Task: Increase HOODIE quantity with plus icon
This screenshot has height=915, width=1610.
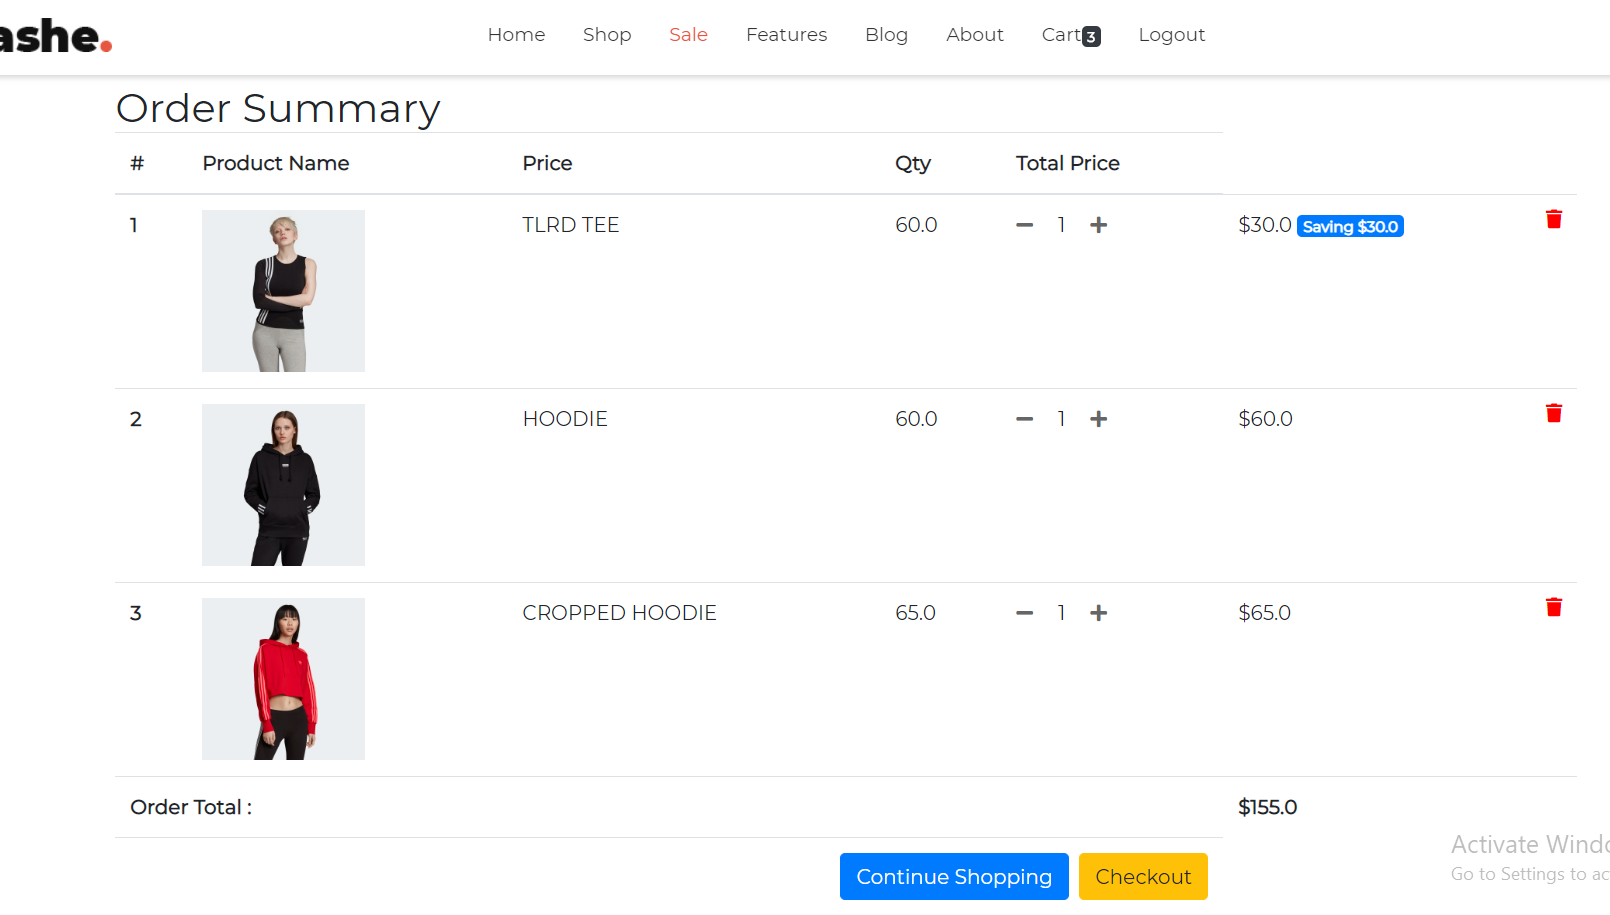Action: click(x=1098, y=419)
